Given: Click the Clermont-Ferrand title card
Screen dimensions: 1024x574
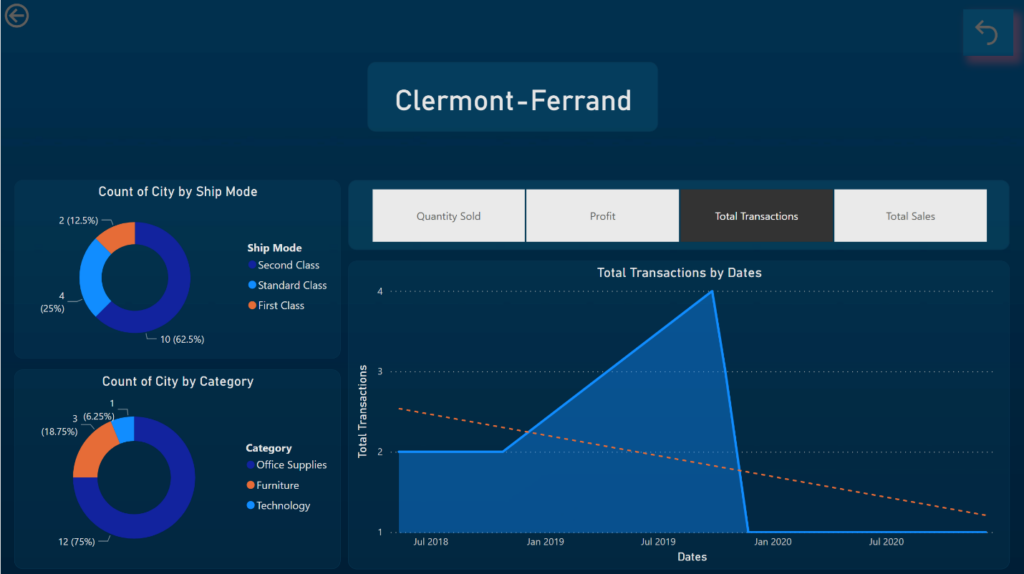Looking at the screenshot, I should [512, 97].
